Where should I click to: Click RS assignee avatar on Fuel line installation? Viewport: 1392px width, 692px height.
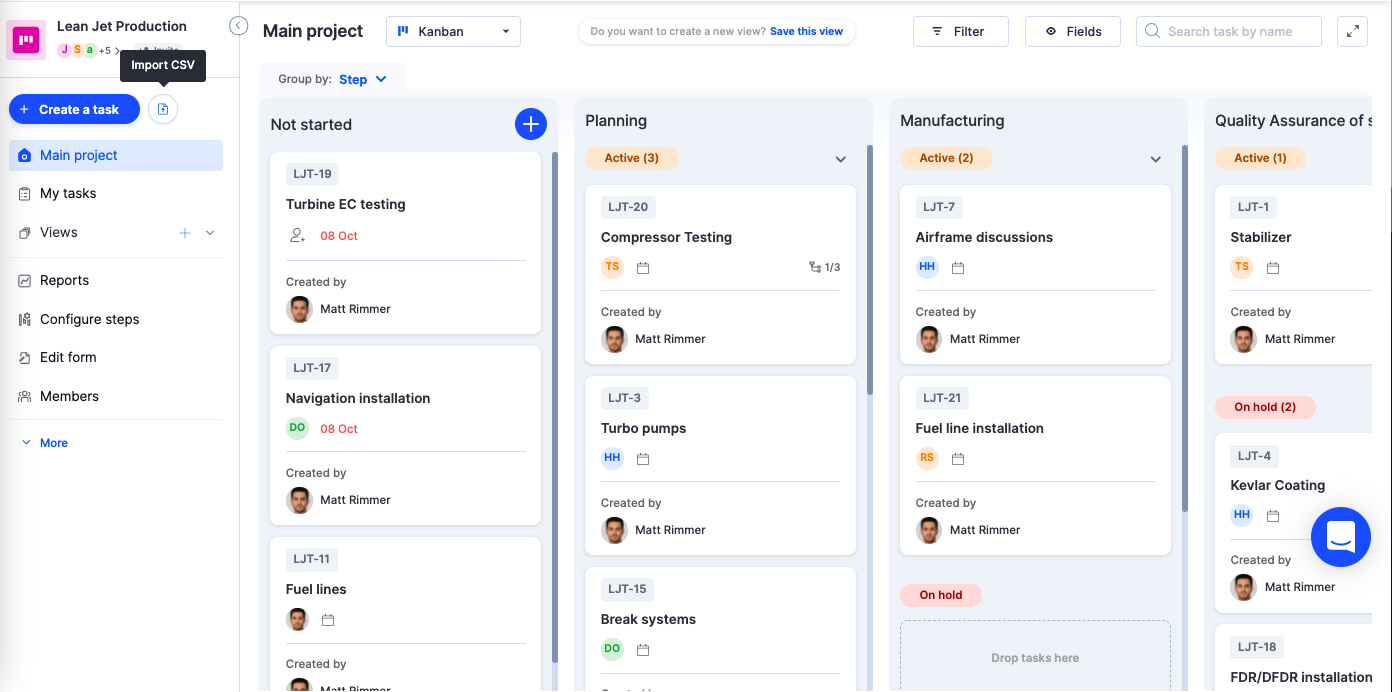click(x=927, y=458)
